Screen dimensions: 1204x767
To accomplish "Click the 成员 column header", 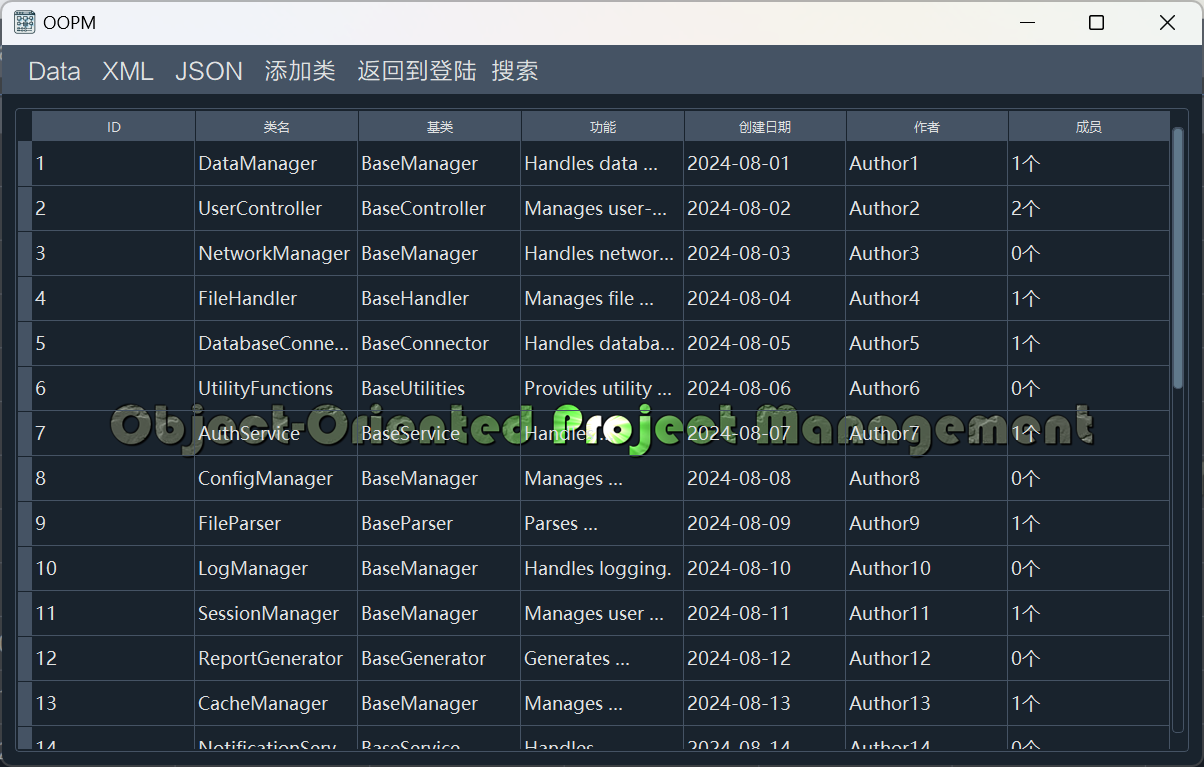I will (1089, 127).
